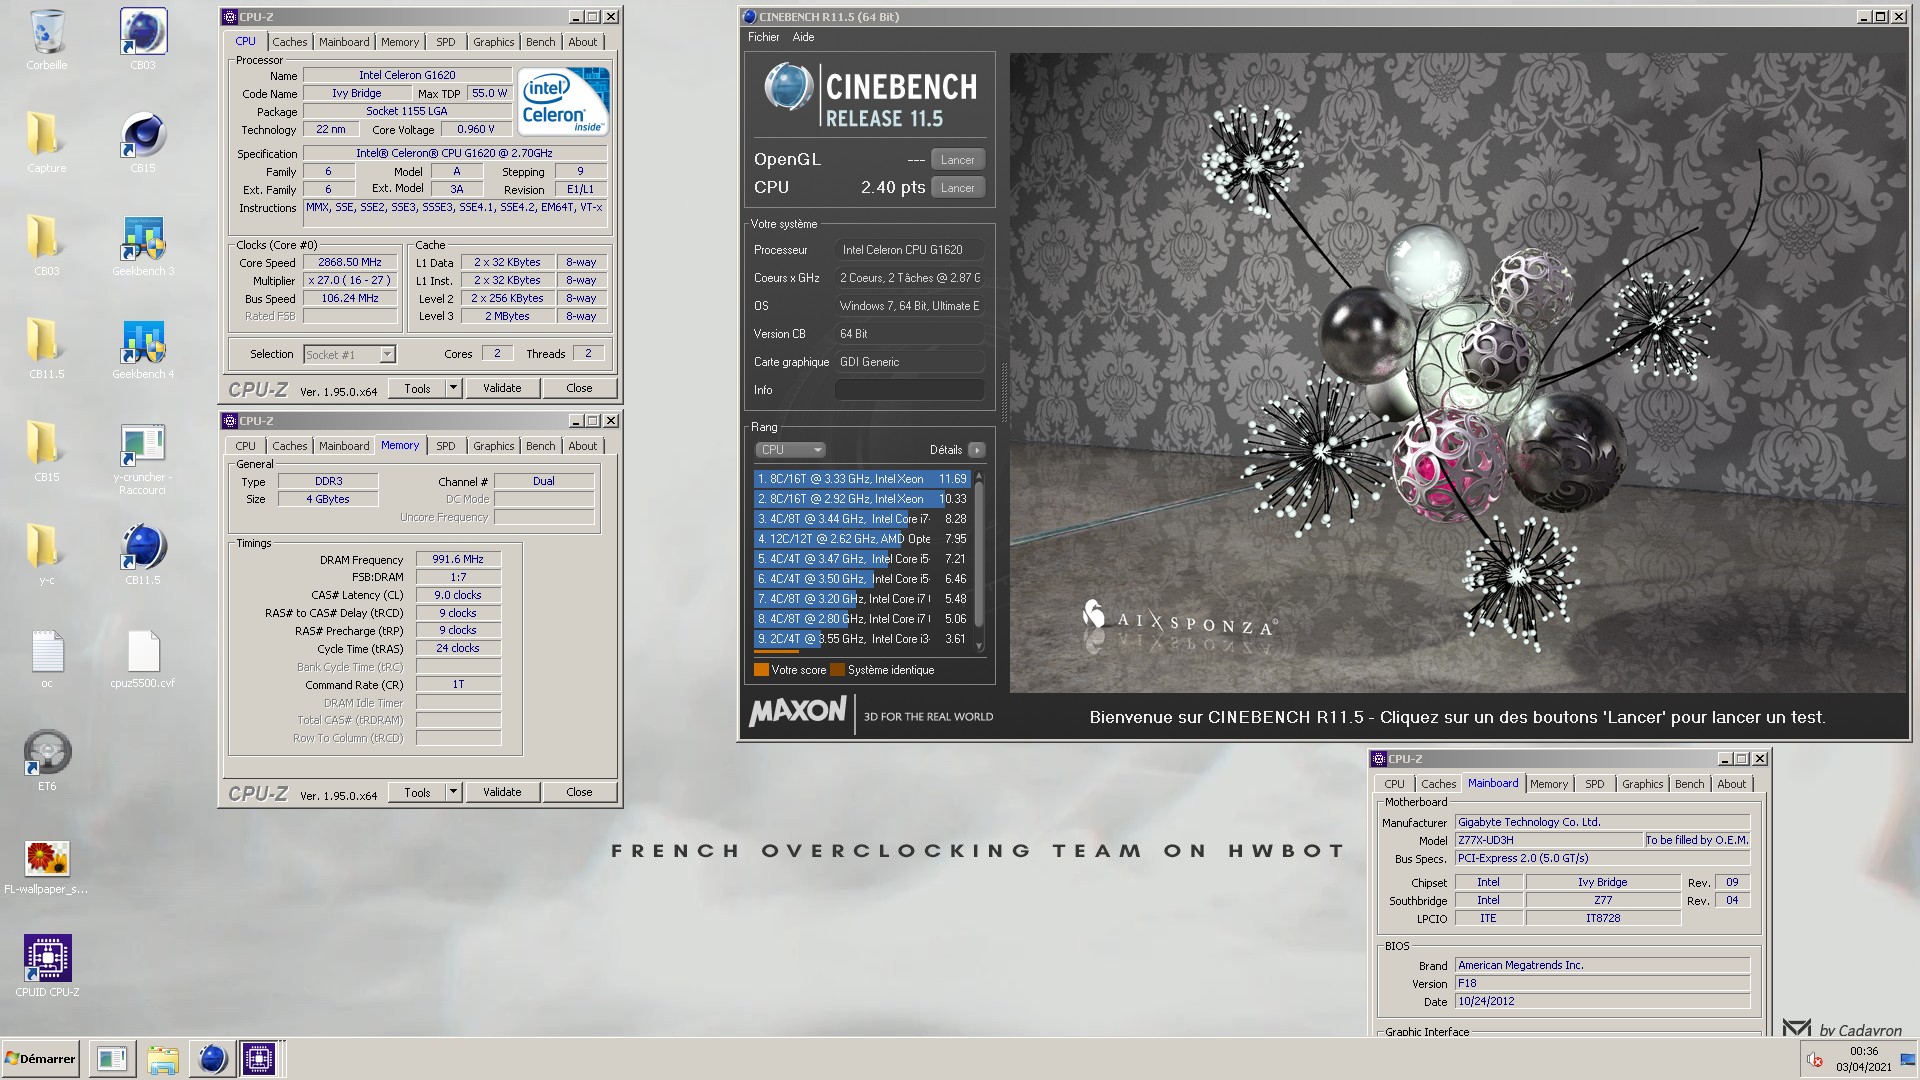1920x1080 pixels.
Task: Select SPD tab in top CPU-Z window
Action: point(446,42)
